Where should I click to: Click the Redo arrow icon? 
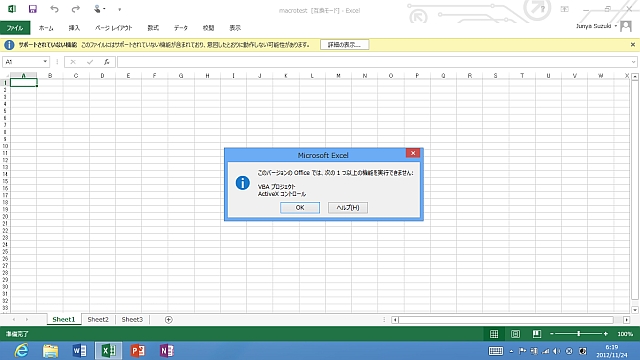76,9
